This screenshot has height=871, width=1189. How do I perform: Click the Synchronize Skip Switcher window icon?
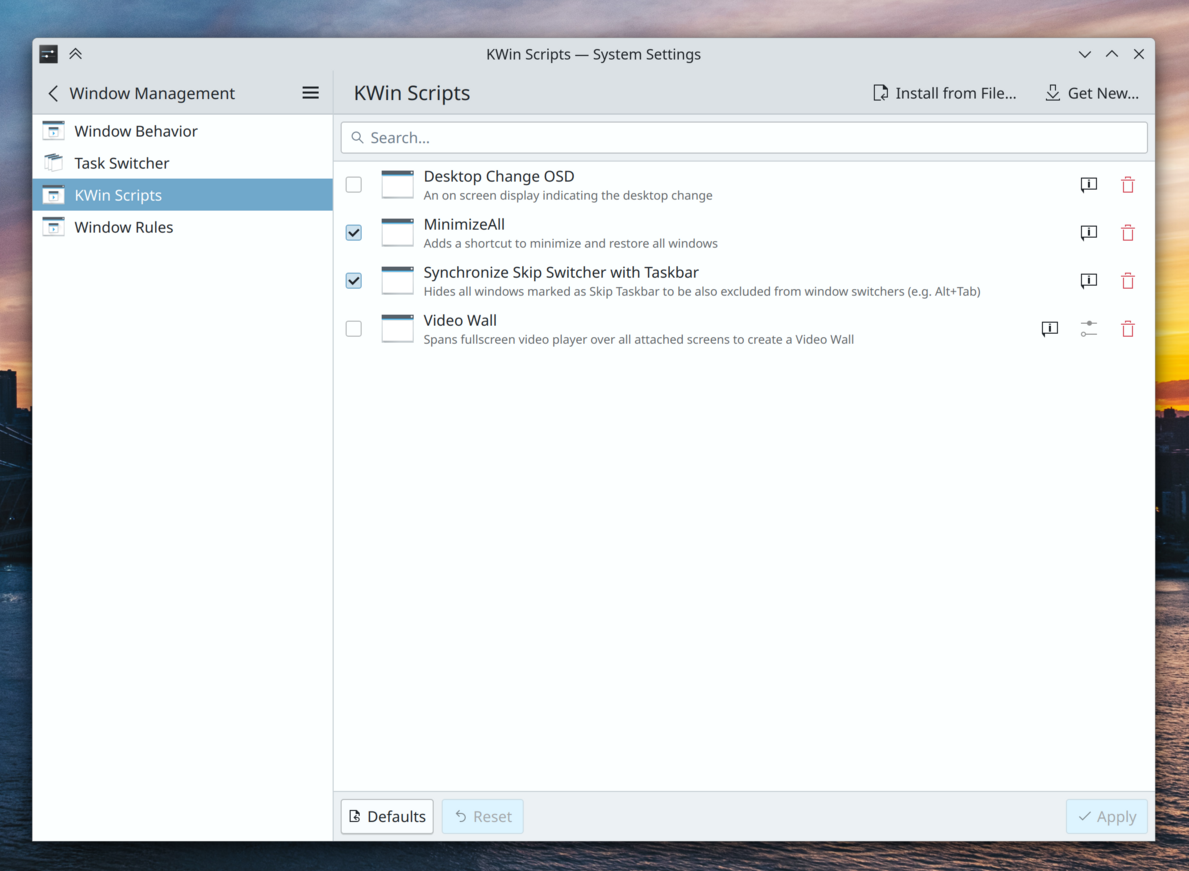pyautogui.click(x=397, y=280)
